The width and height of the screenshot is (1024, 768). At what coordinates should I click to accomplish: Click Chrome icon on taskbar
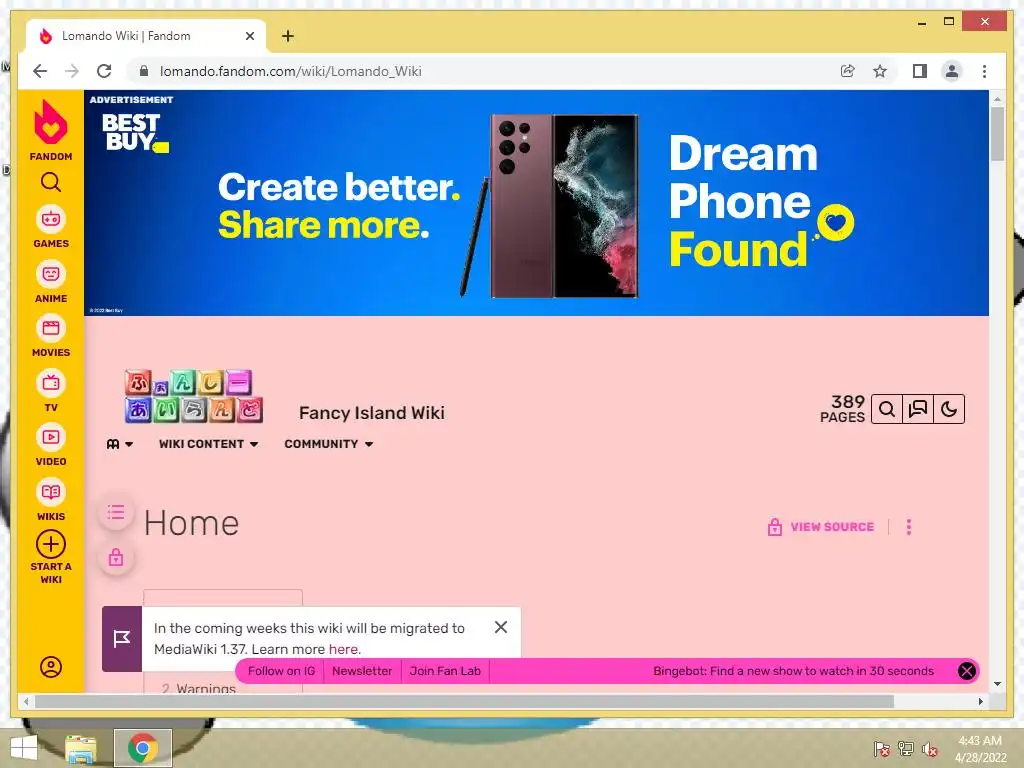[143, 748]
